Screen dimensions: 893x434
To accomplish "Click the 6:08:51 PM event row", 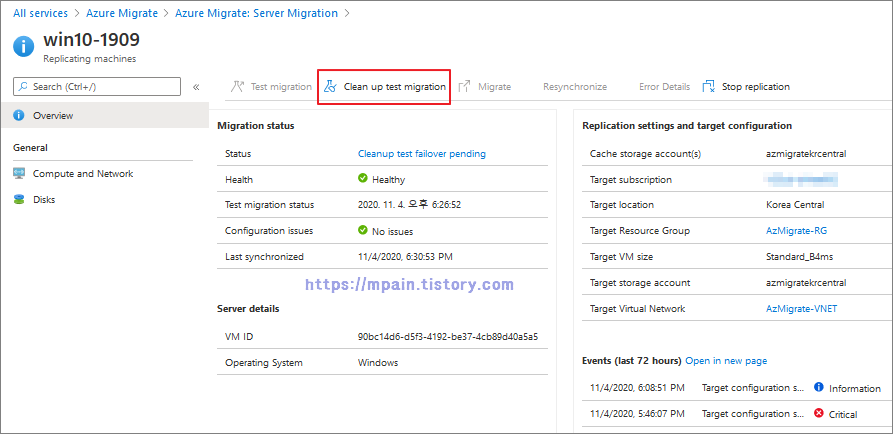I will coord(738,388).
